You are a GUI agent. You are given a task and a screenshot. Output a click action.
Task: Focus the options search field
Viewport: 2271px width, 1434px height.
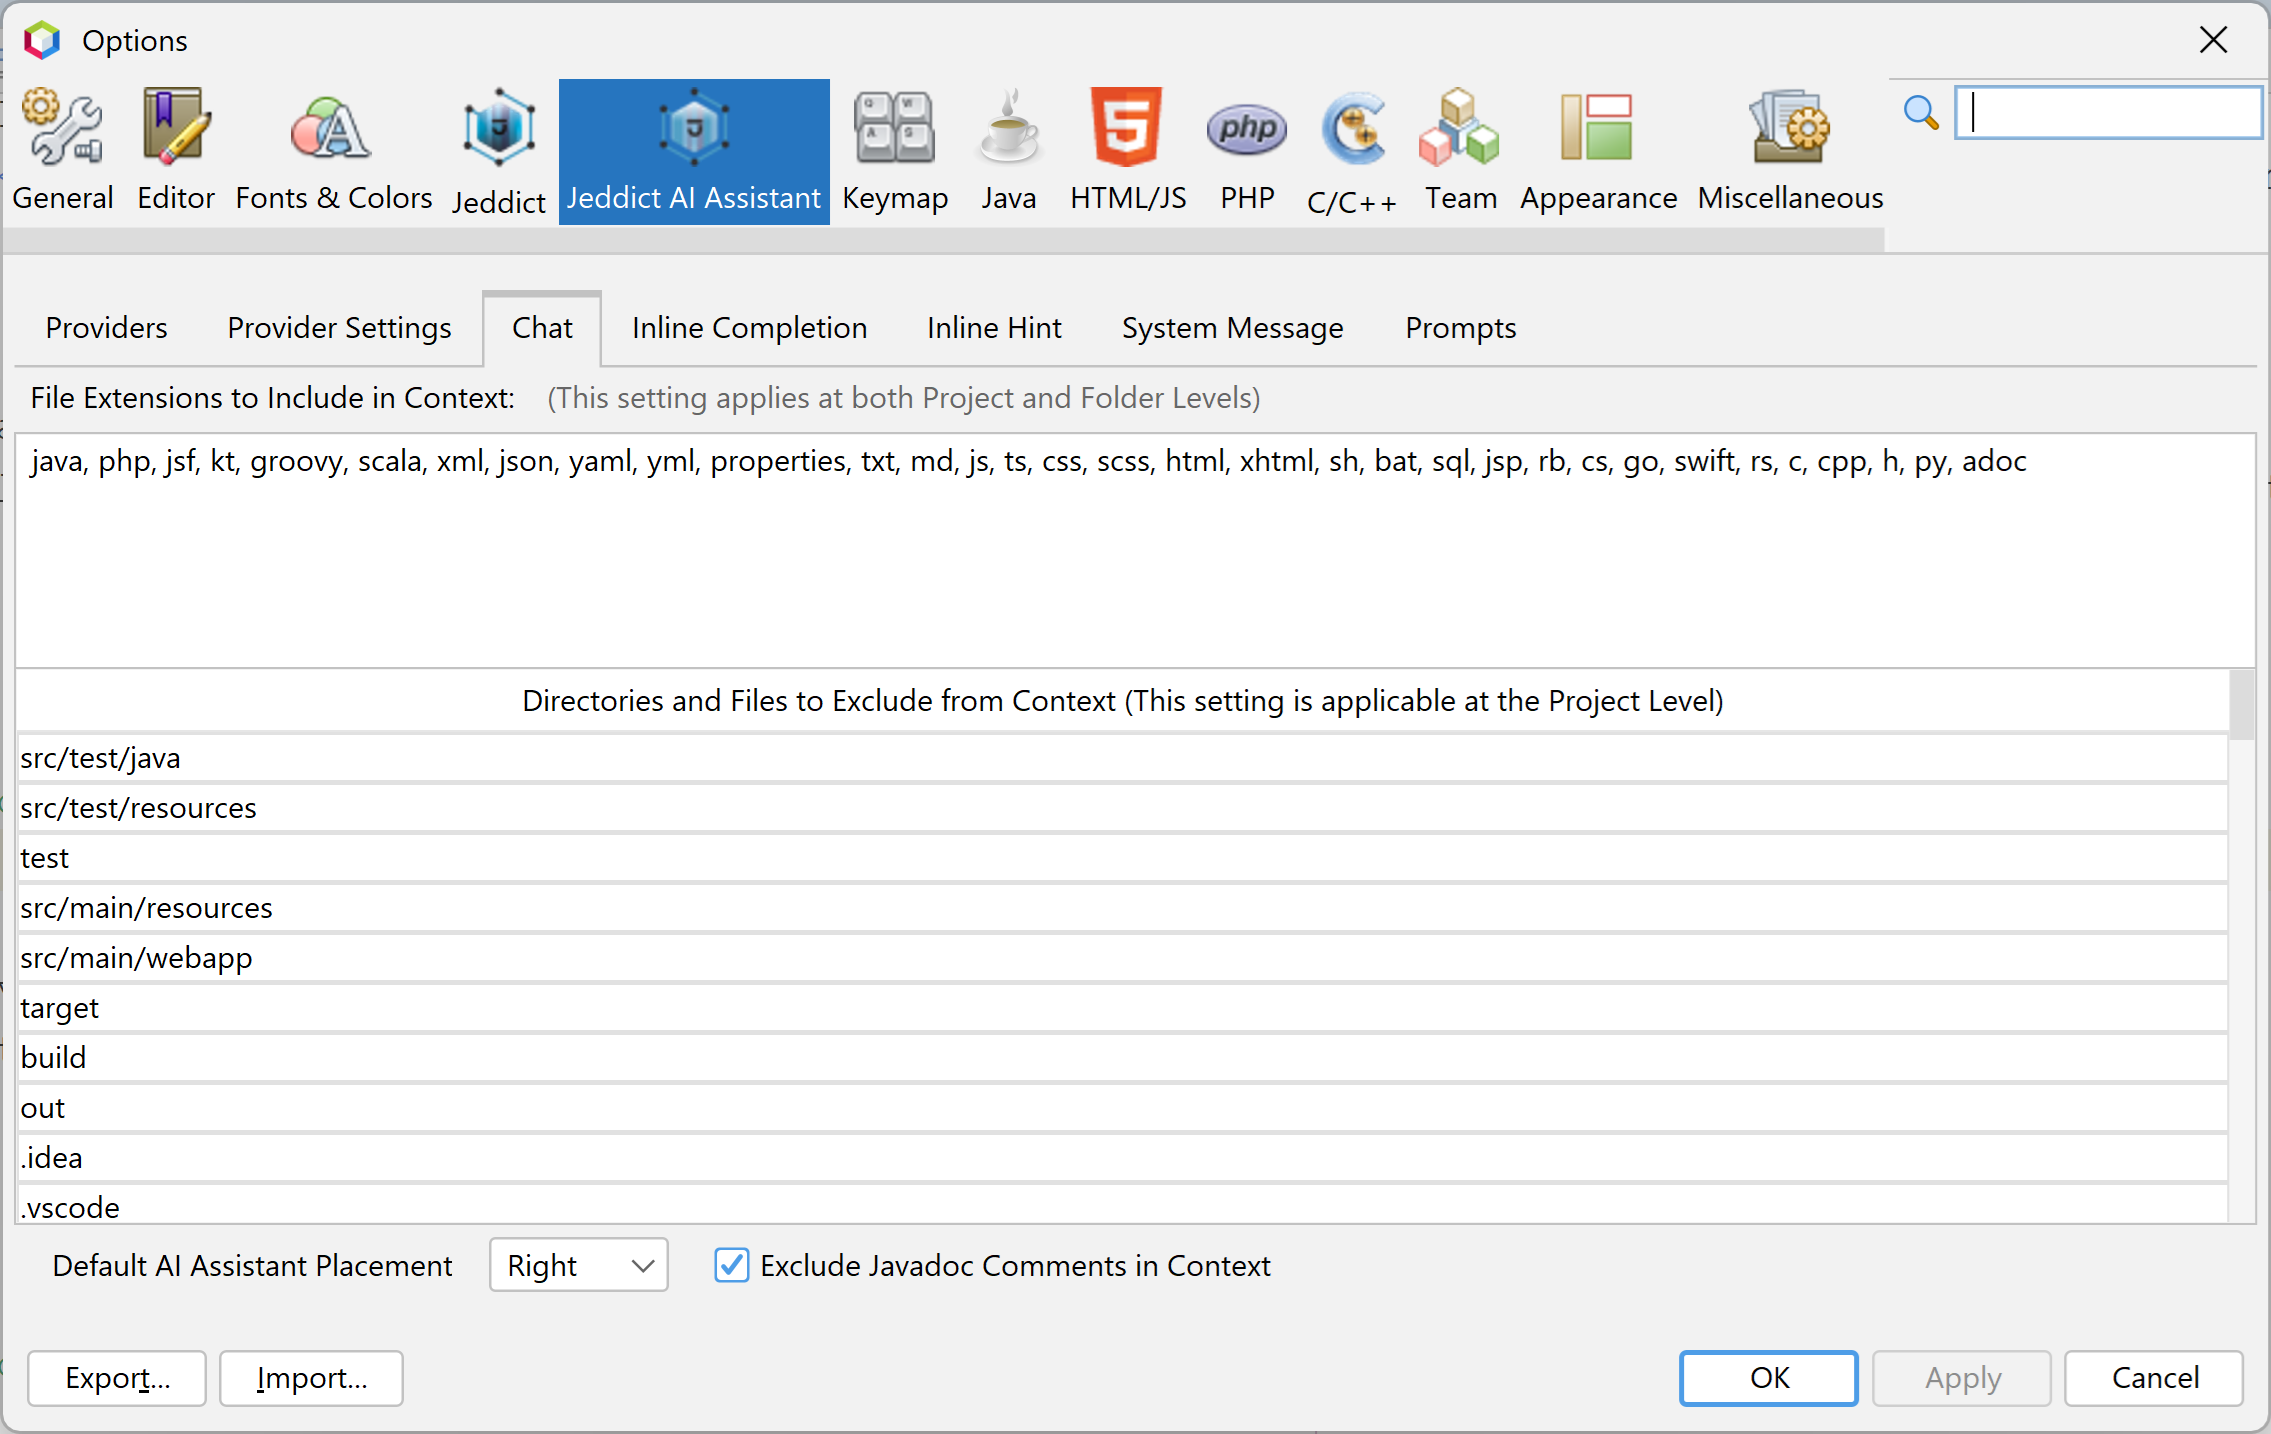[x=2108, y=112]
